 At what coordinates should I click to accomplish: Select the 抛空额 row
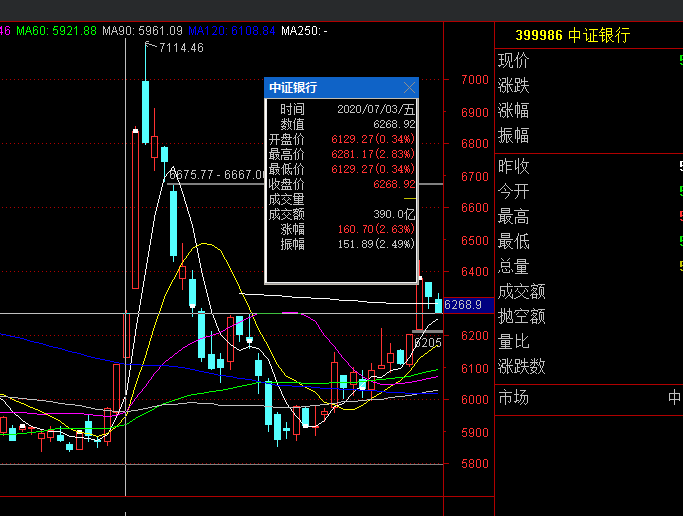click(x=522, y=317)
